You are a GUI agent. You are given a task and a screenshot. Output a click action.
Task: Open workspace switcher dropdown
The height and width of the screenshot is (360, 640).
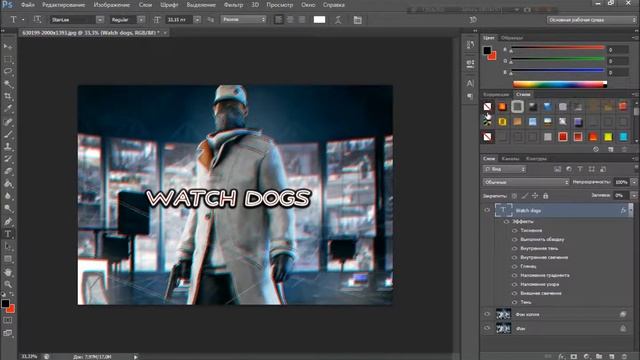coord(592,20)
